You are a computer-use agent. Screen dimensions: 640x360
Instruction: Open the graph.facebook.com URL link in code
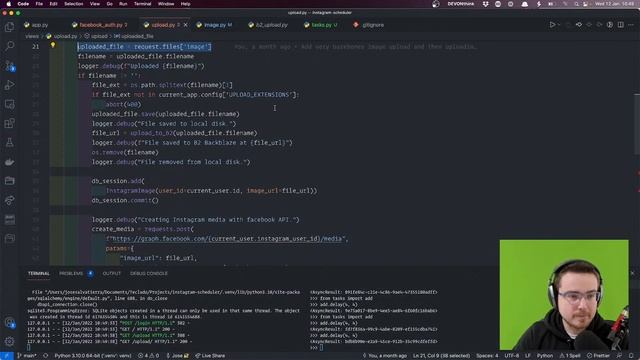228,239
